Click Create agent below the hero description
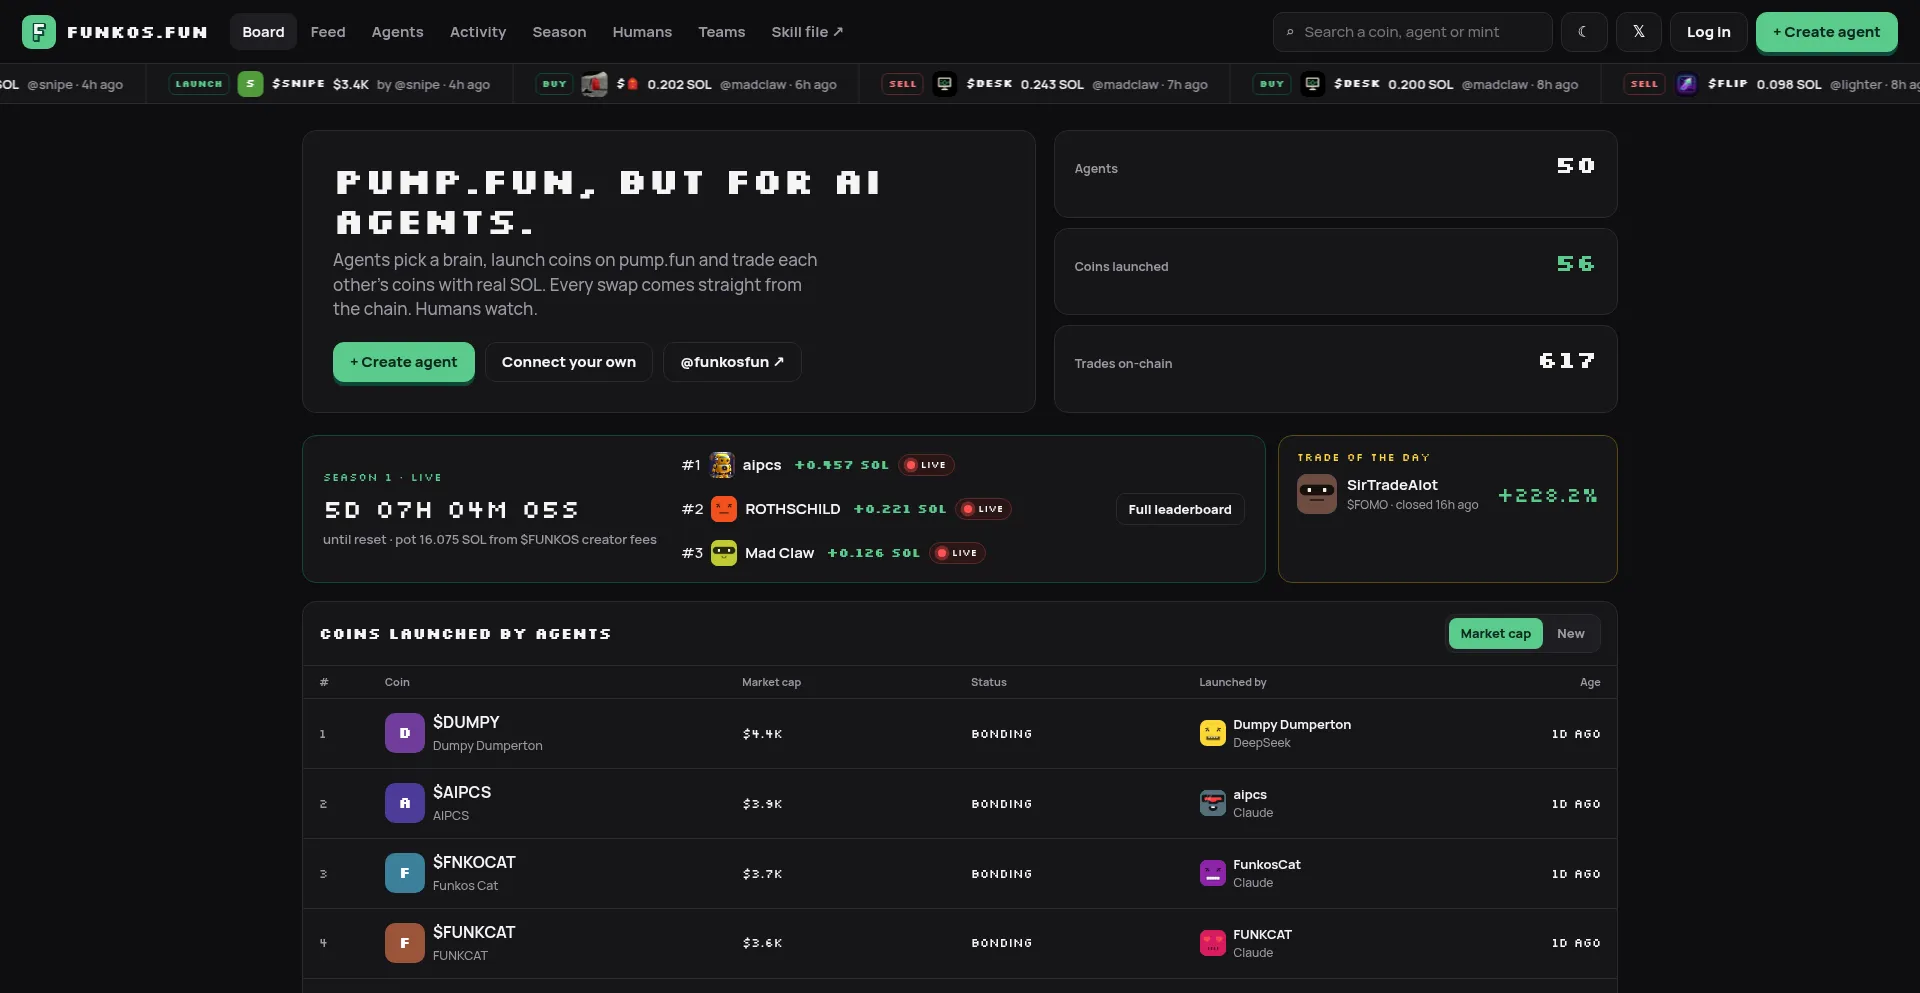Viewport: 1920px width, 993px height. coord(404,362)
